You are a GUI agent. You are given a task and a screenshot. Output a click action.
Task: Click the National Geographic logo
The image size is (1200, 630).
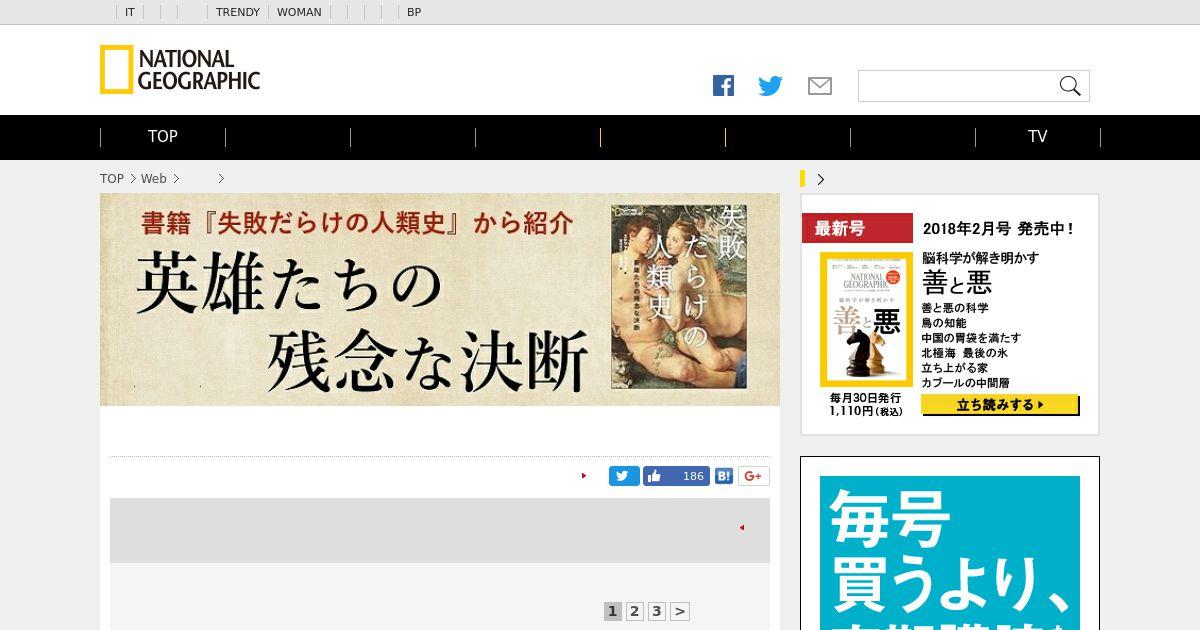click(x=180, y=70)
